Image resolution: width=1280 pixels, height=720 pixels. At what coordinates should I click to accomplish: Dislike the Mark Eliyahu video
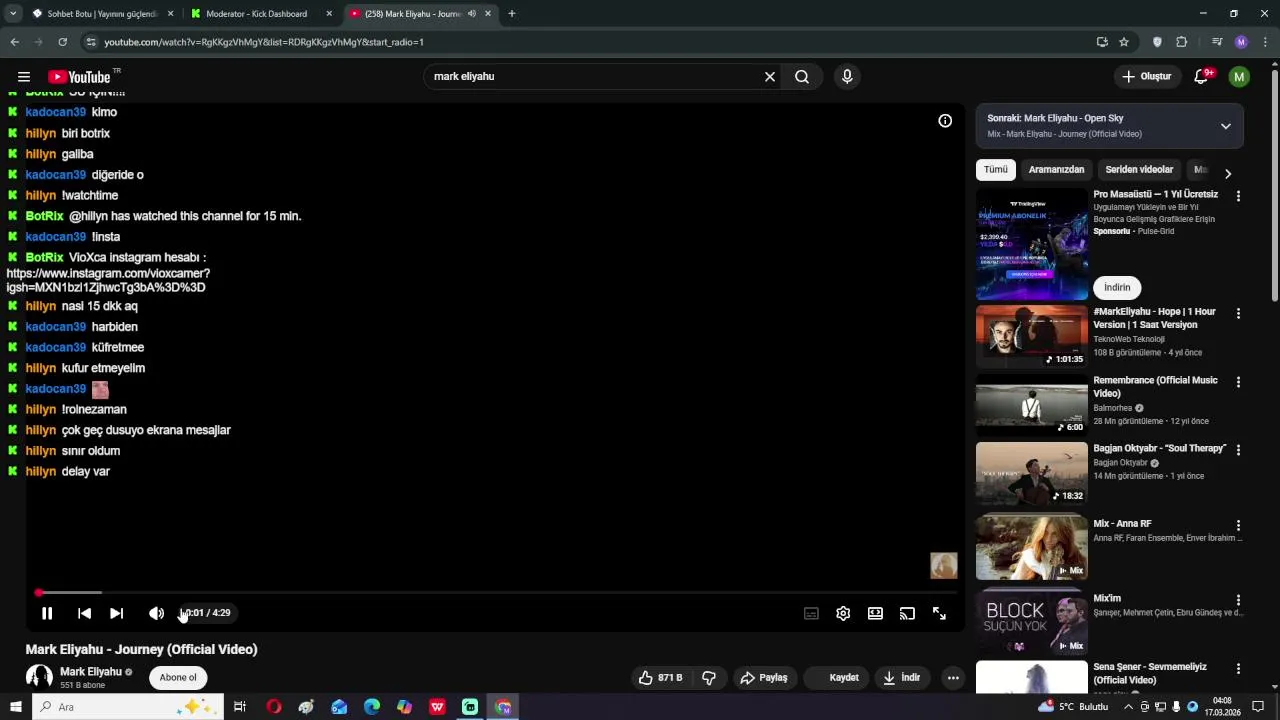point(709,678)
